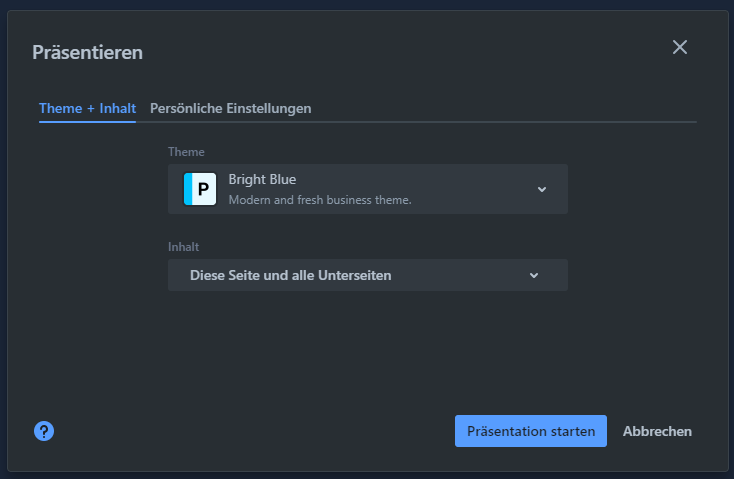This screenshot has height=479, width=734.
Task: Click the Modern and fresh business theme description
Action: click(x=320, y=200)
